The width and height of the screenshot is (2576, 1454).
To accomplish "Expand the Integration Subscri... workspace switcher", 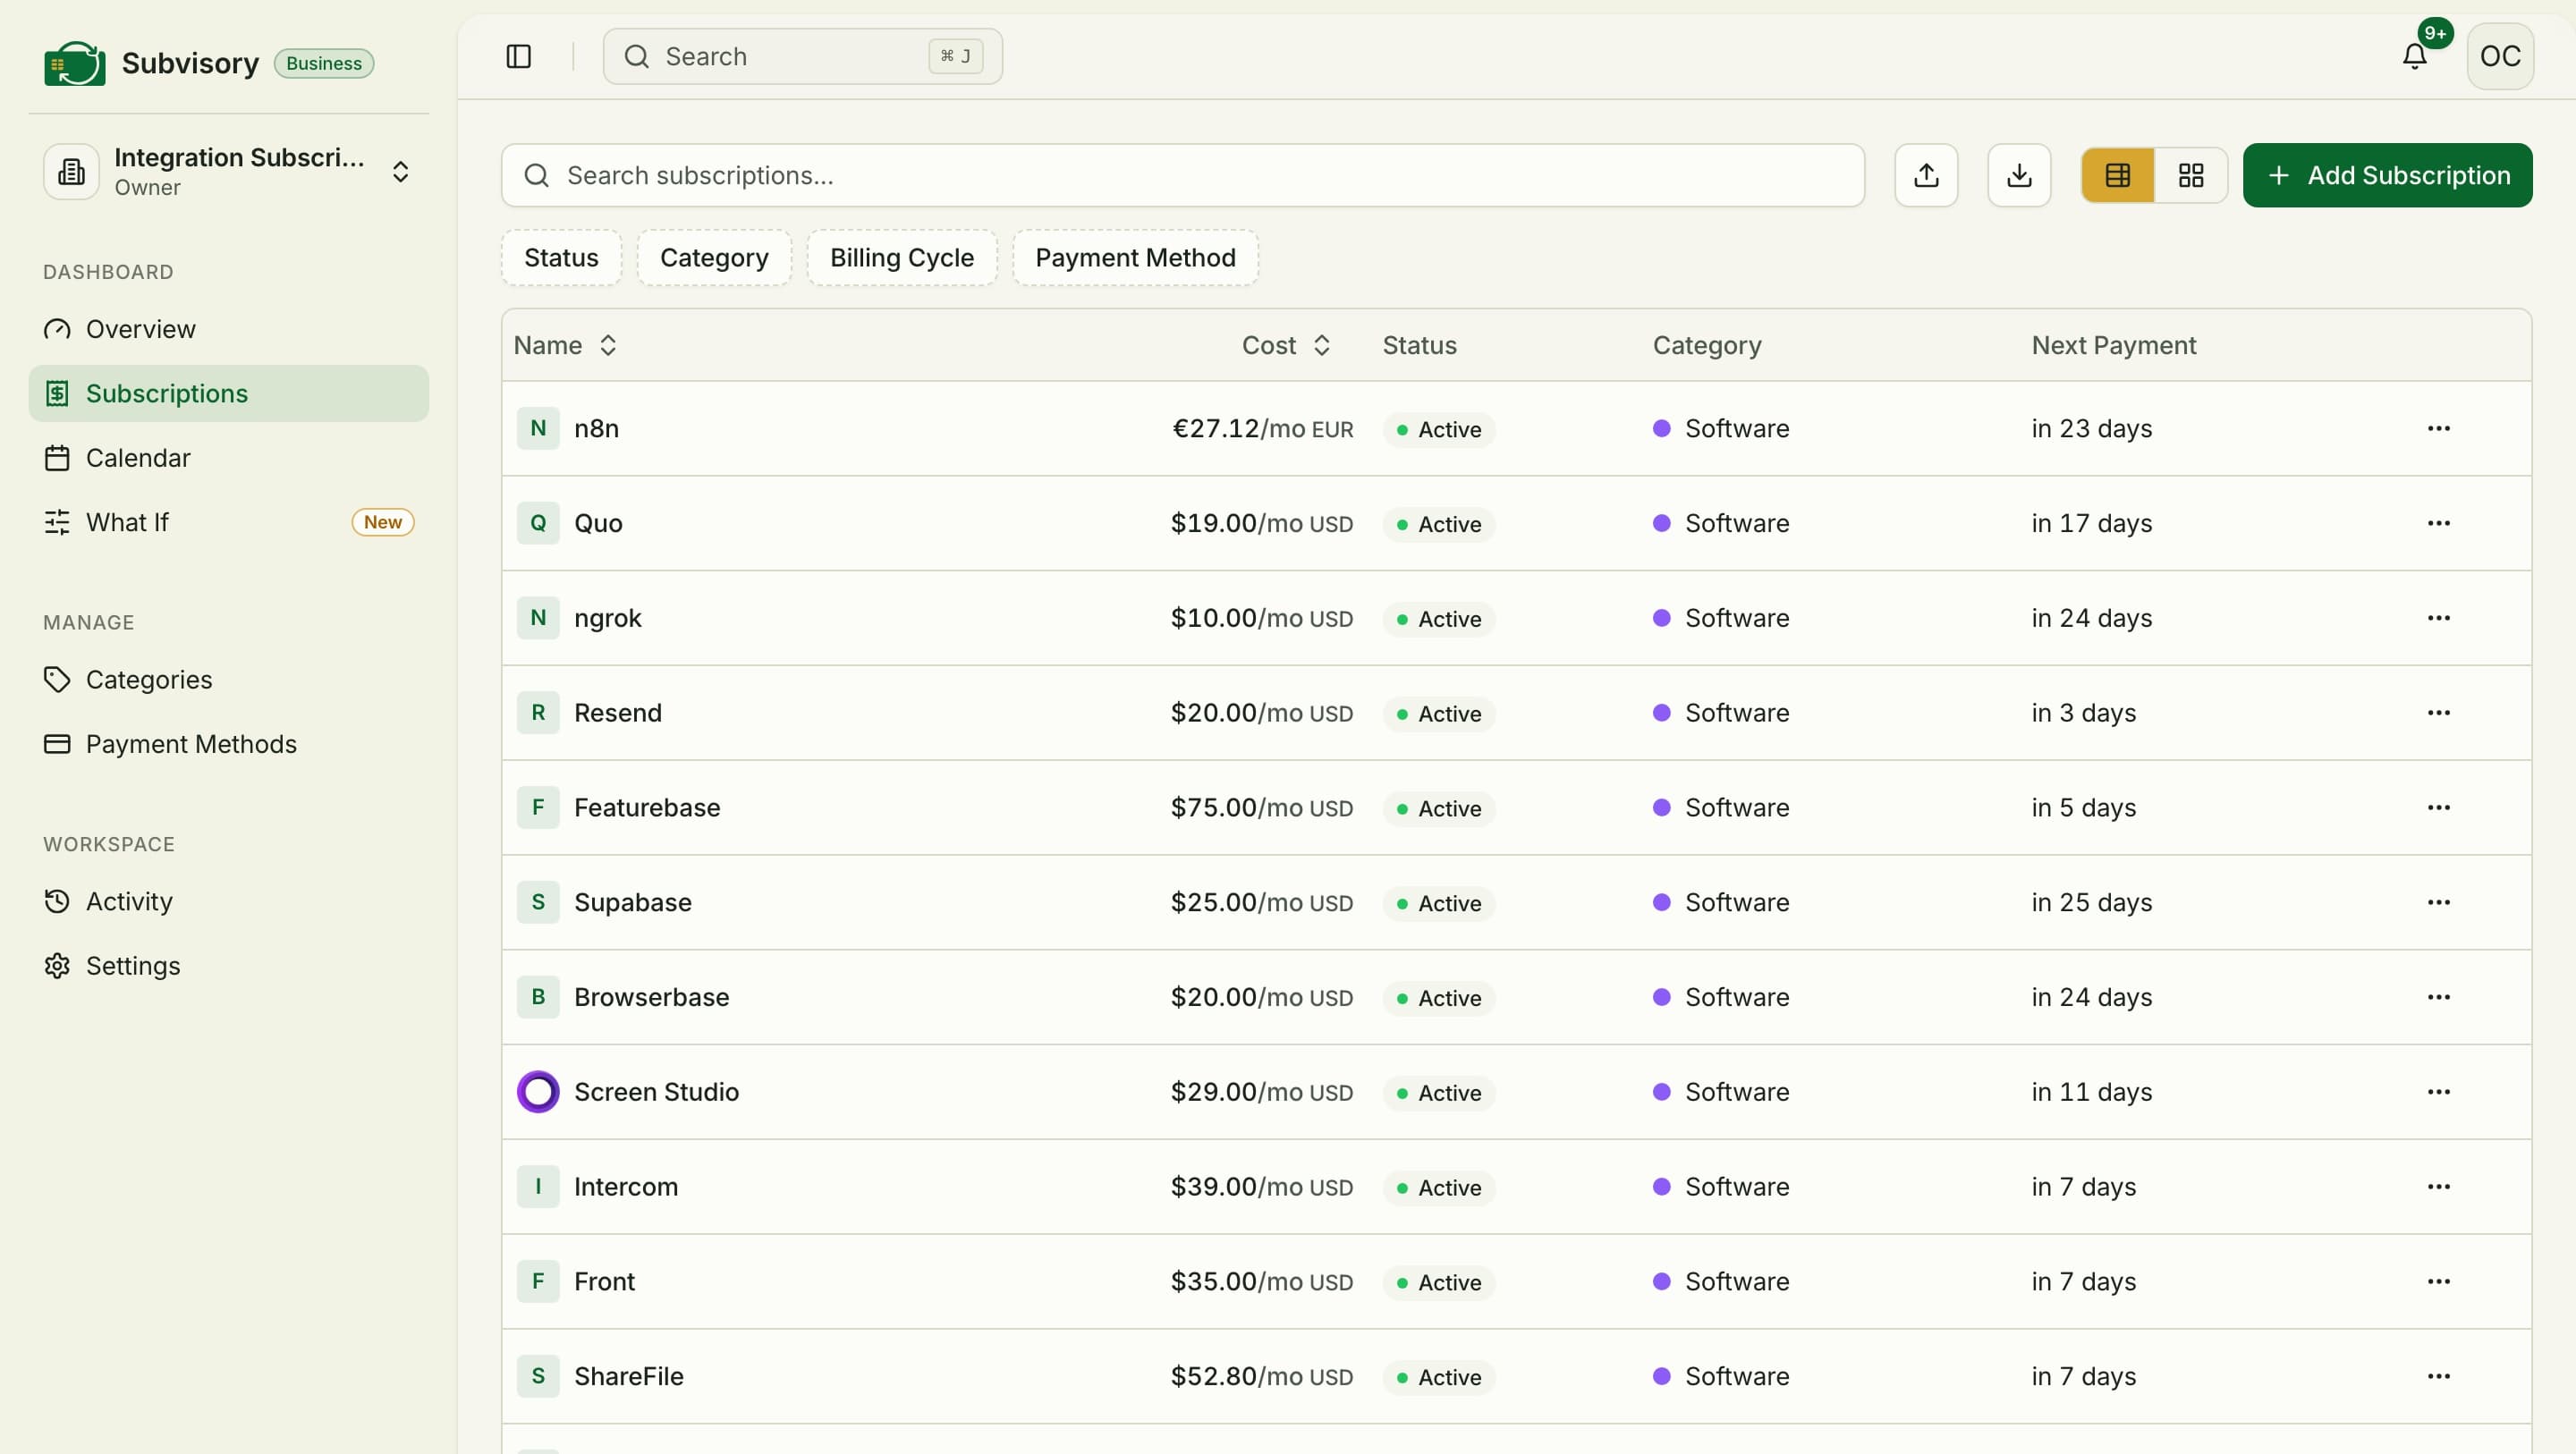I will tap(229, 172).
